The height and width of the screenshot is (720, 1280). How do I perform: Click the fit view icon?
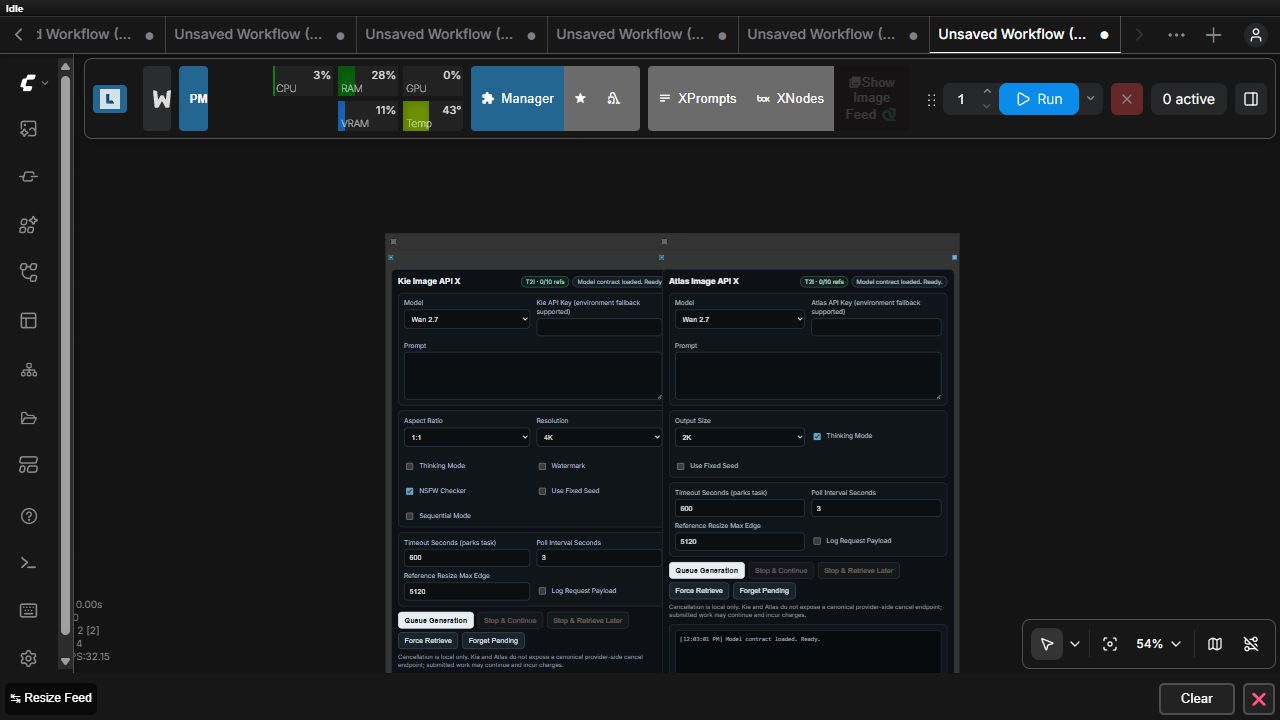click(x=1110, y=644)
